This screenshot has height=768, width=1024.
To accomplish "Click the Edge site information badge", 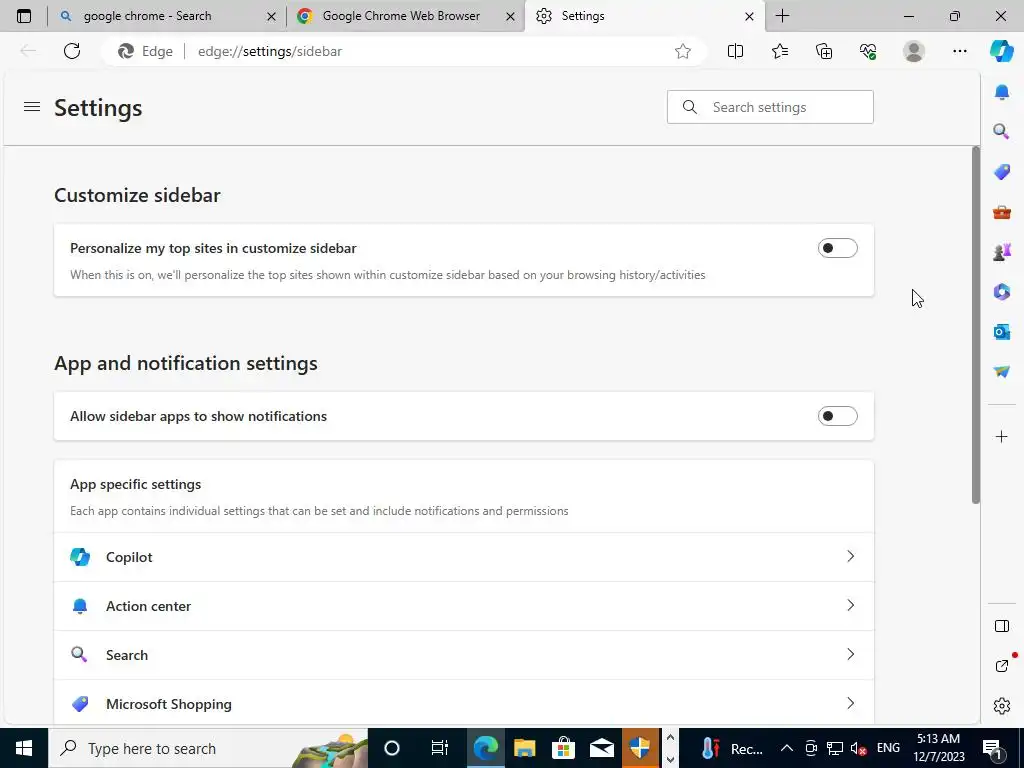I will (x=146, y=51).
